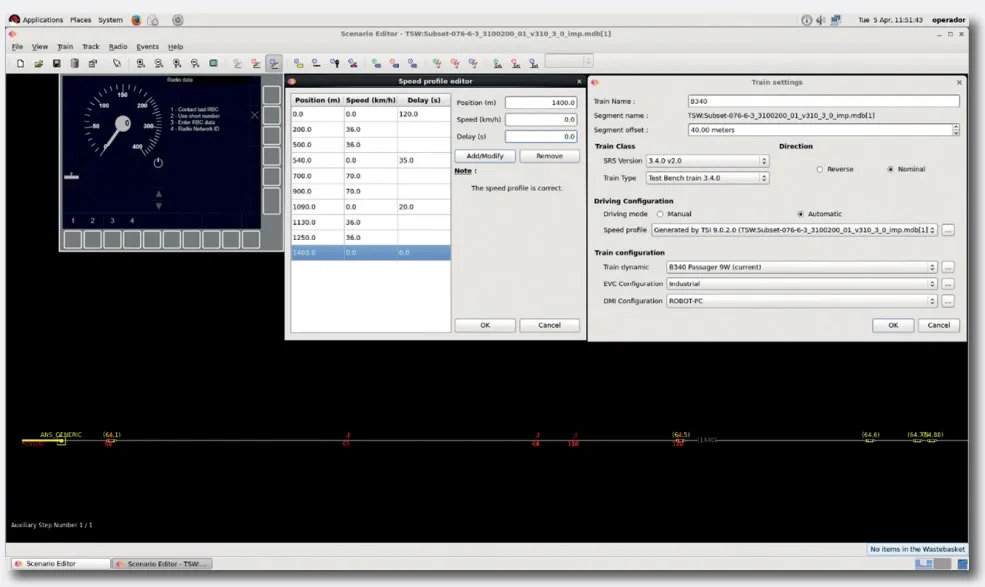Click the volume speaker icon in system tray
The height and width of the screenshot is (587, 985).
(820, 20)
